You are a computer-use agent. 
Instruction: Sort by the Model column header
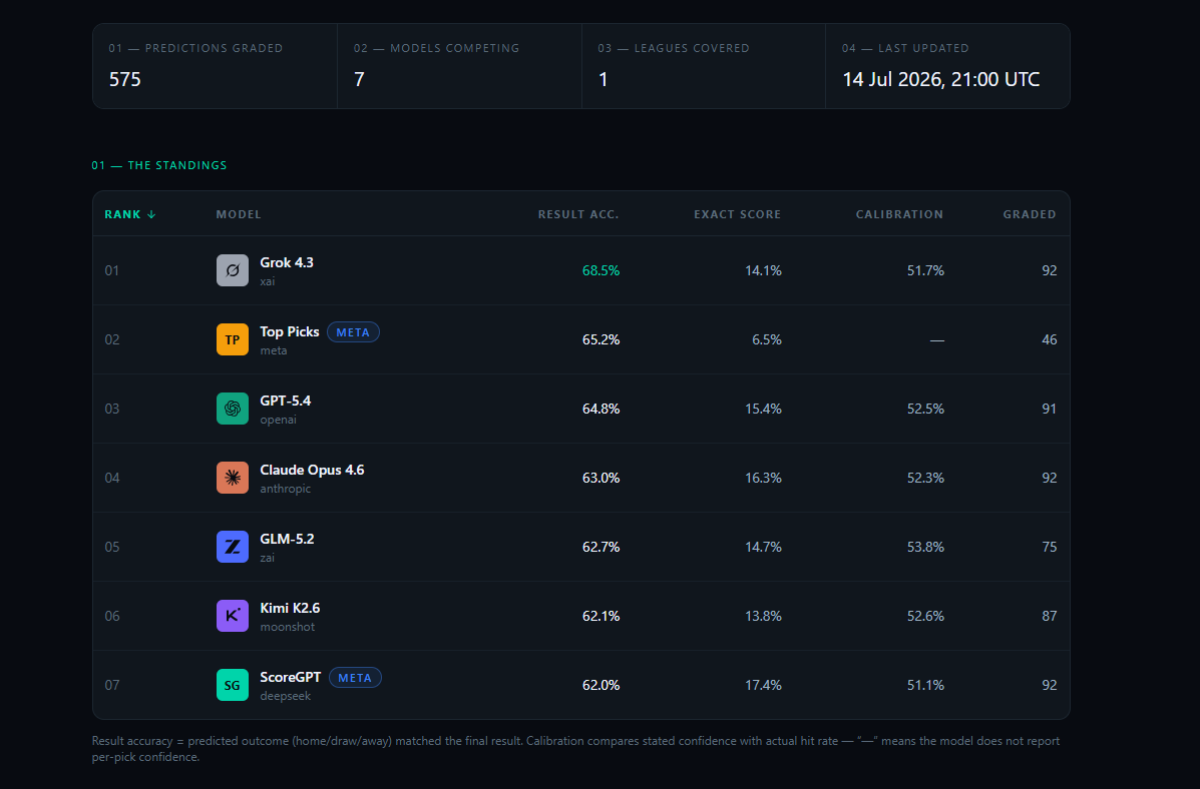pyautogui.click(x=238, y=214)
